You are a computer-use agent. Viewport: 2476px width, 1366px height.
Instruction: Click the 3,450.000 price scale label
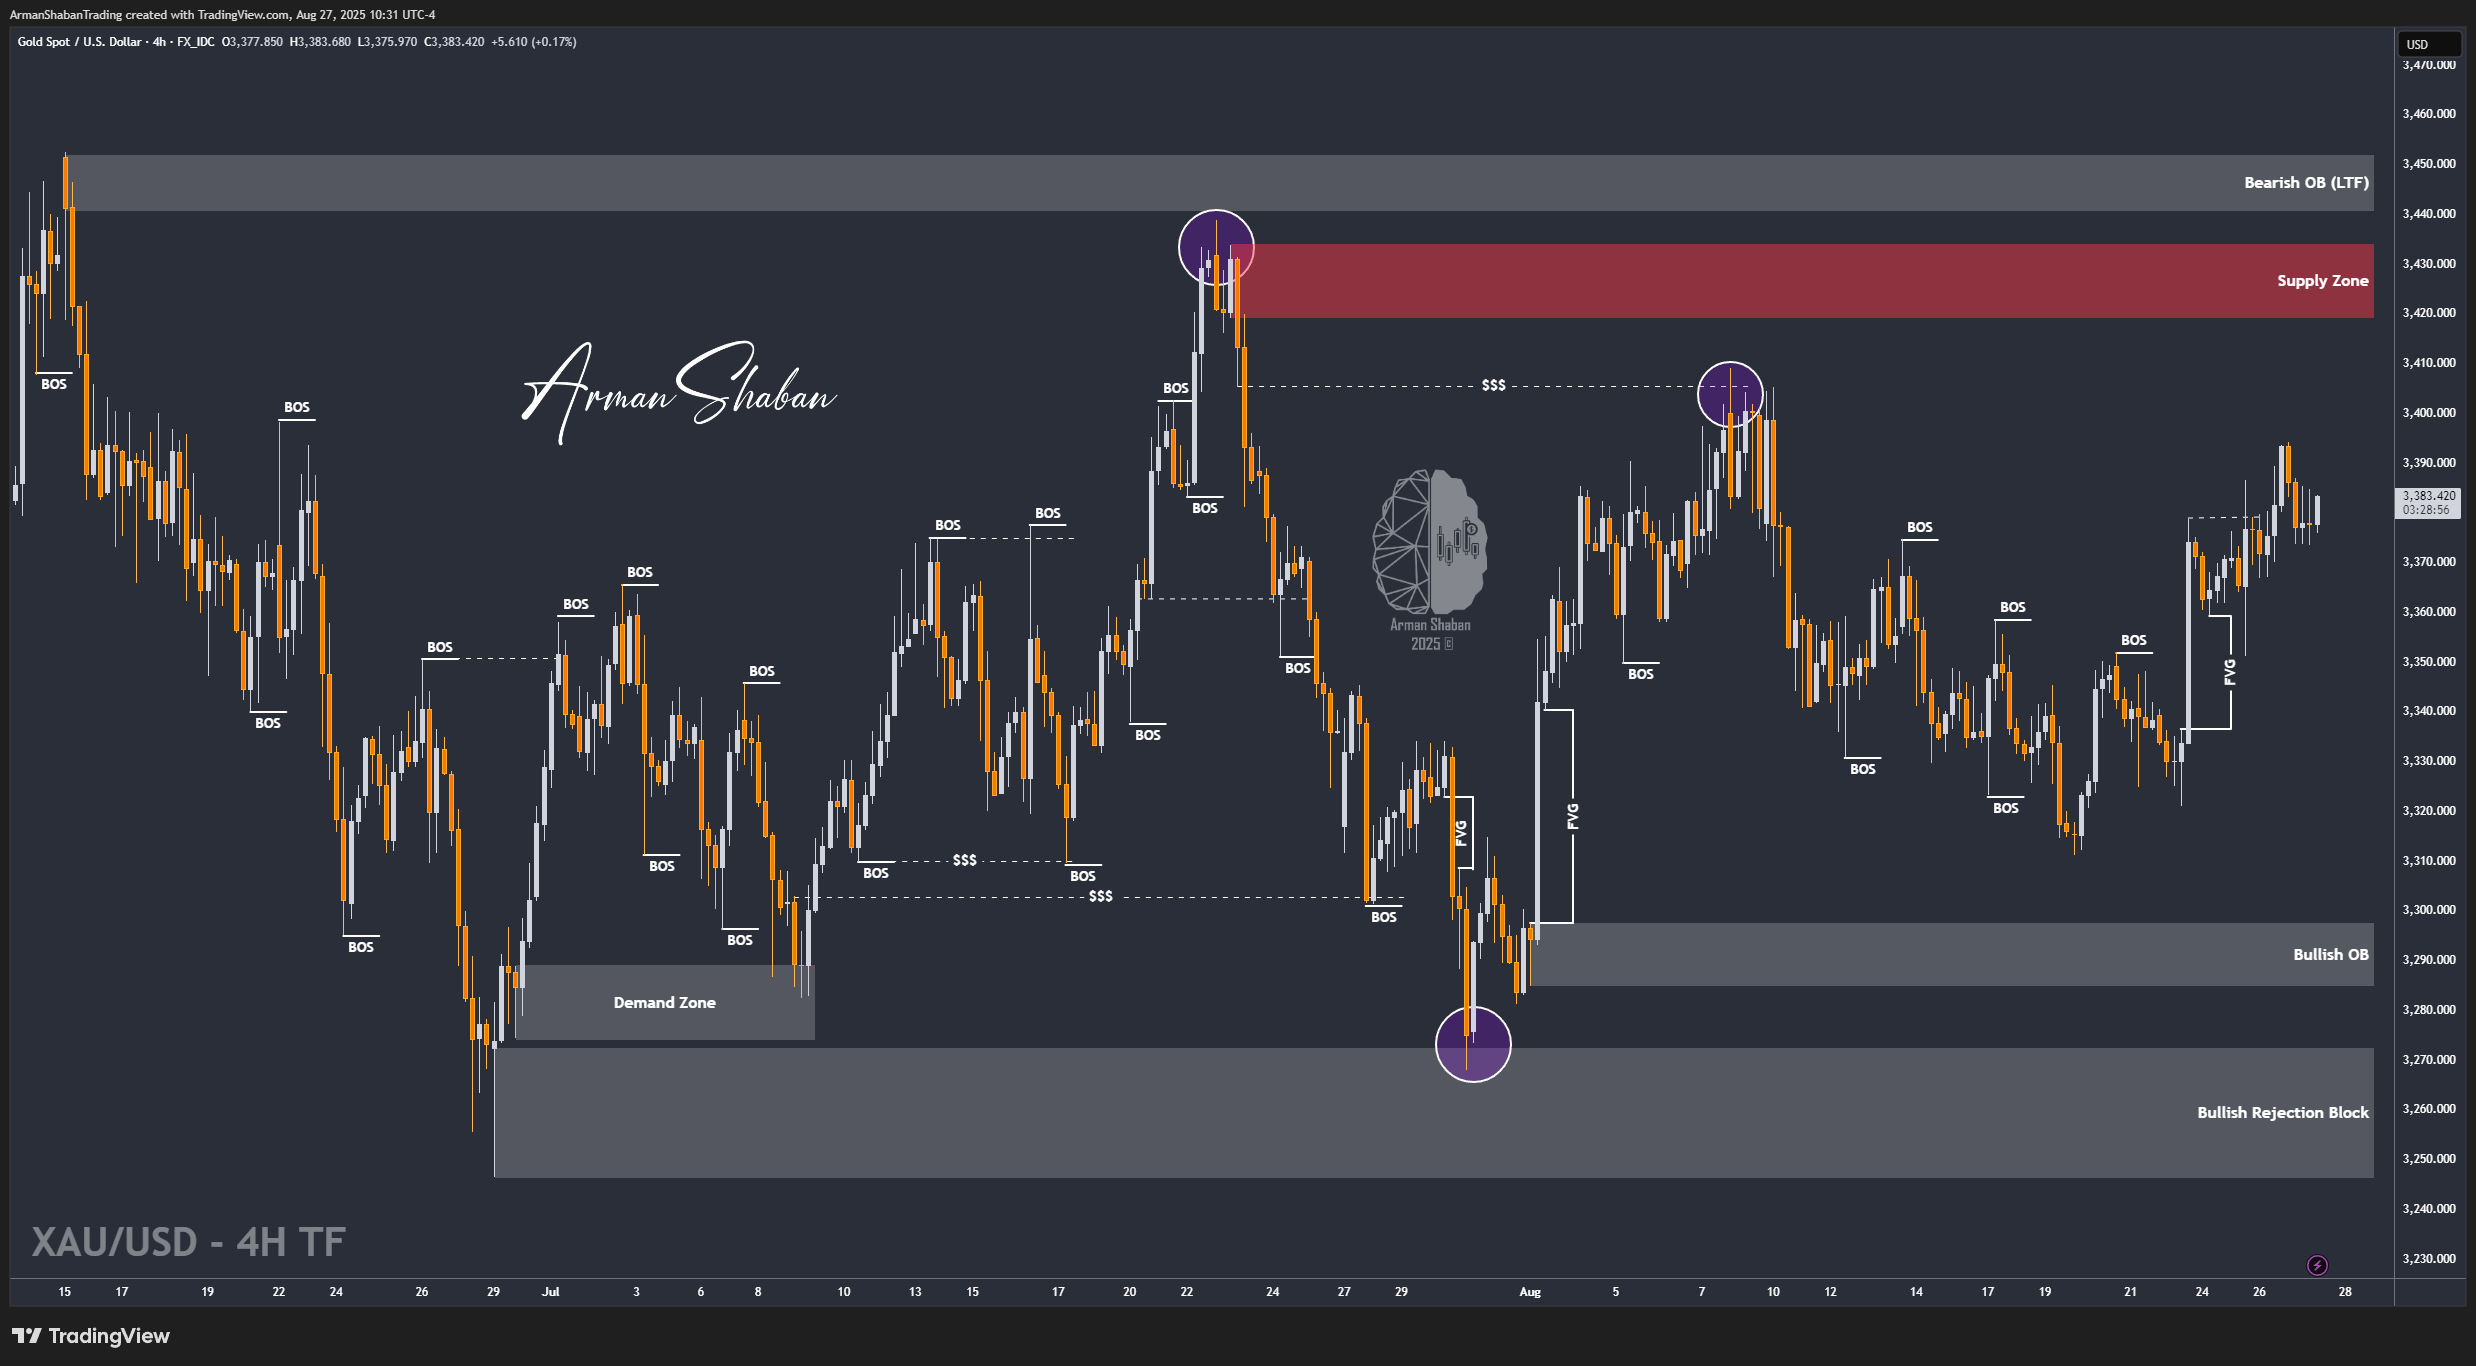tap(2429, 164)
